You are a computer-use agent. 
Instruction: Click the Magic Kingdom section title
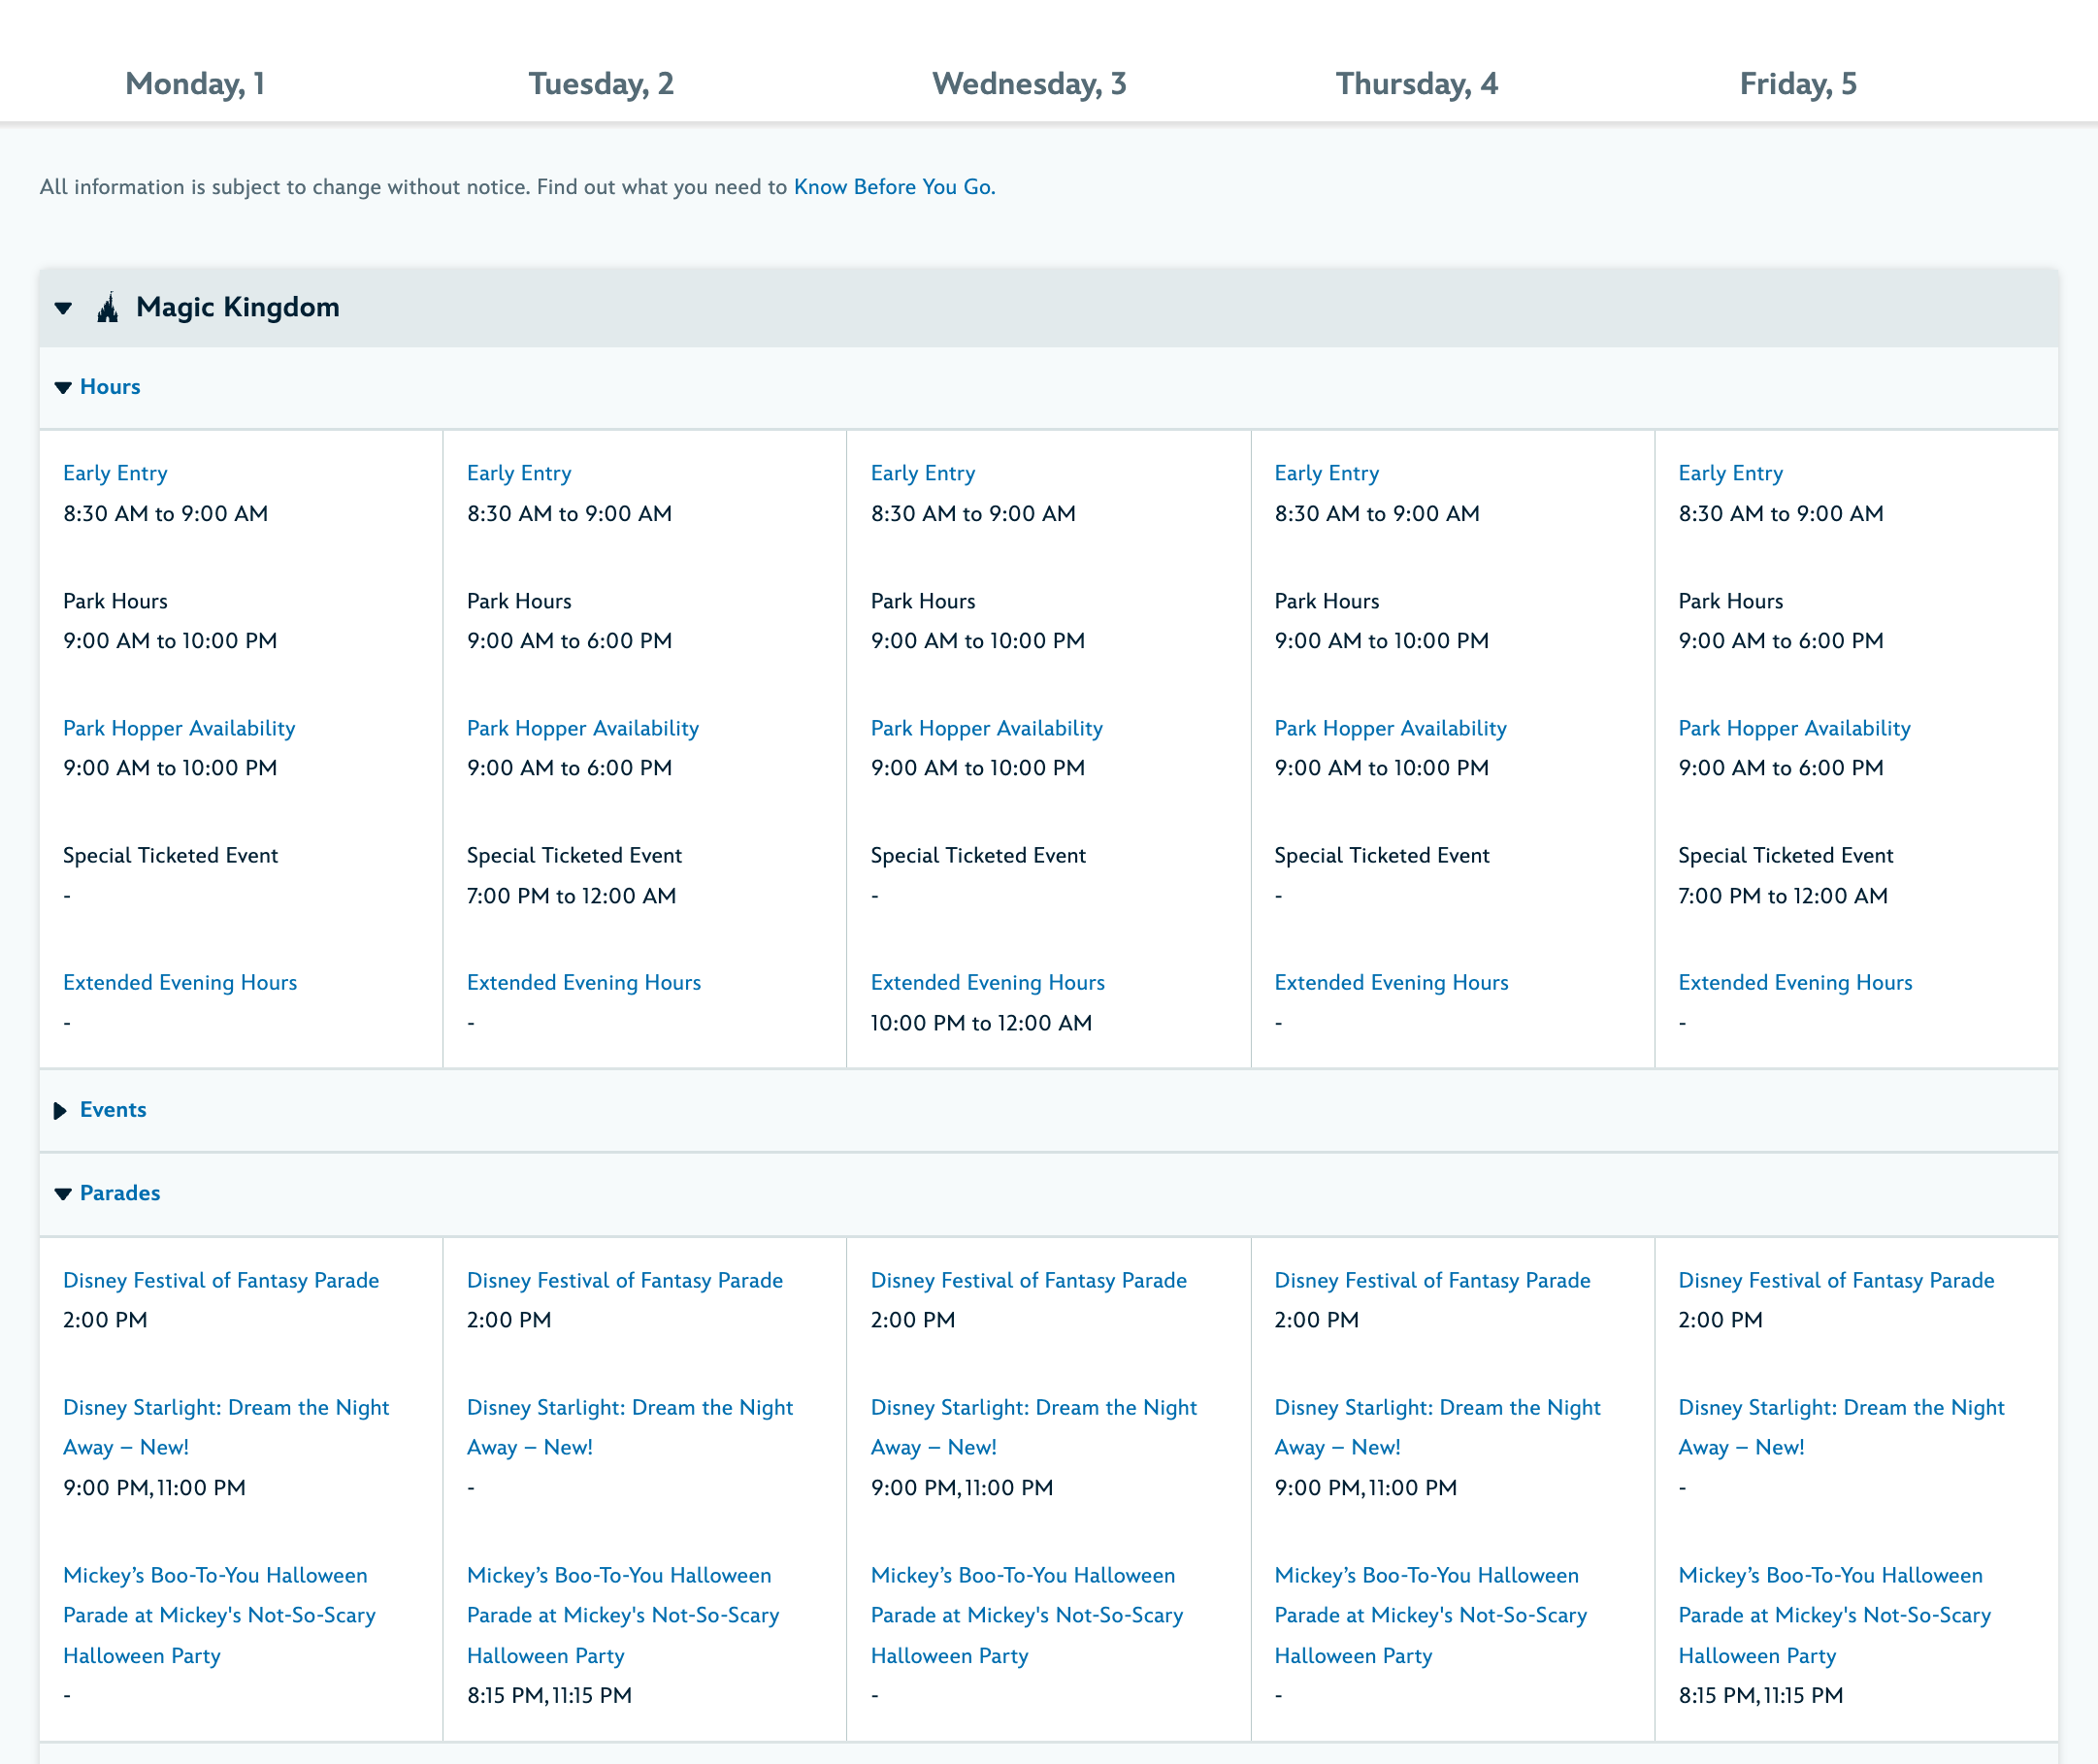pos(237,307)
